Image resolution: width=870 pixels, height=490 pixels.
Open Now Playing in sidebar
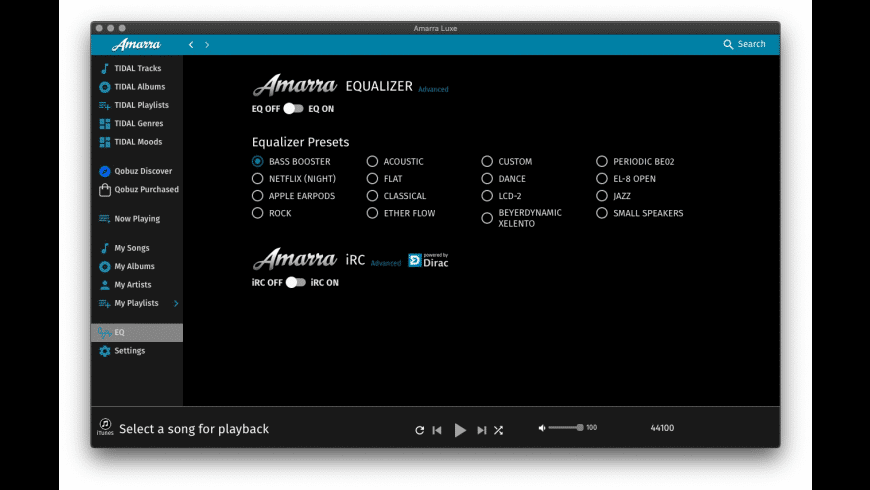click(136, 219)
